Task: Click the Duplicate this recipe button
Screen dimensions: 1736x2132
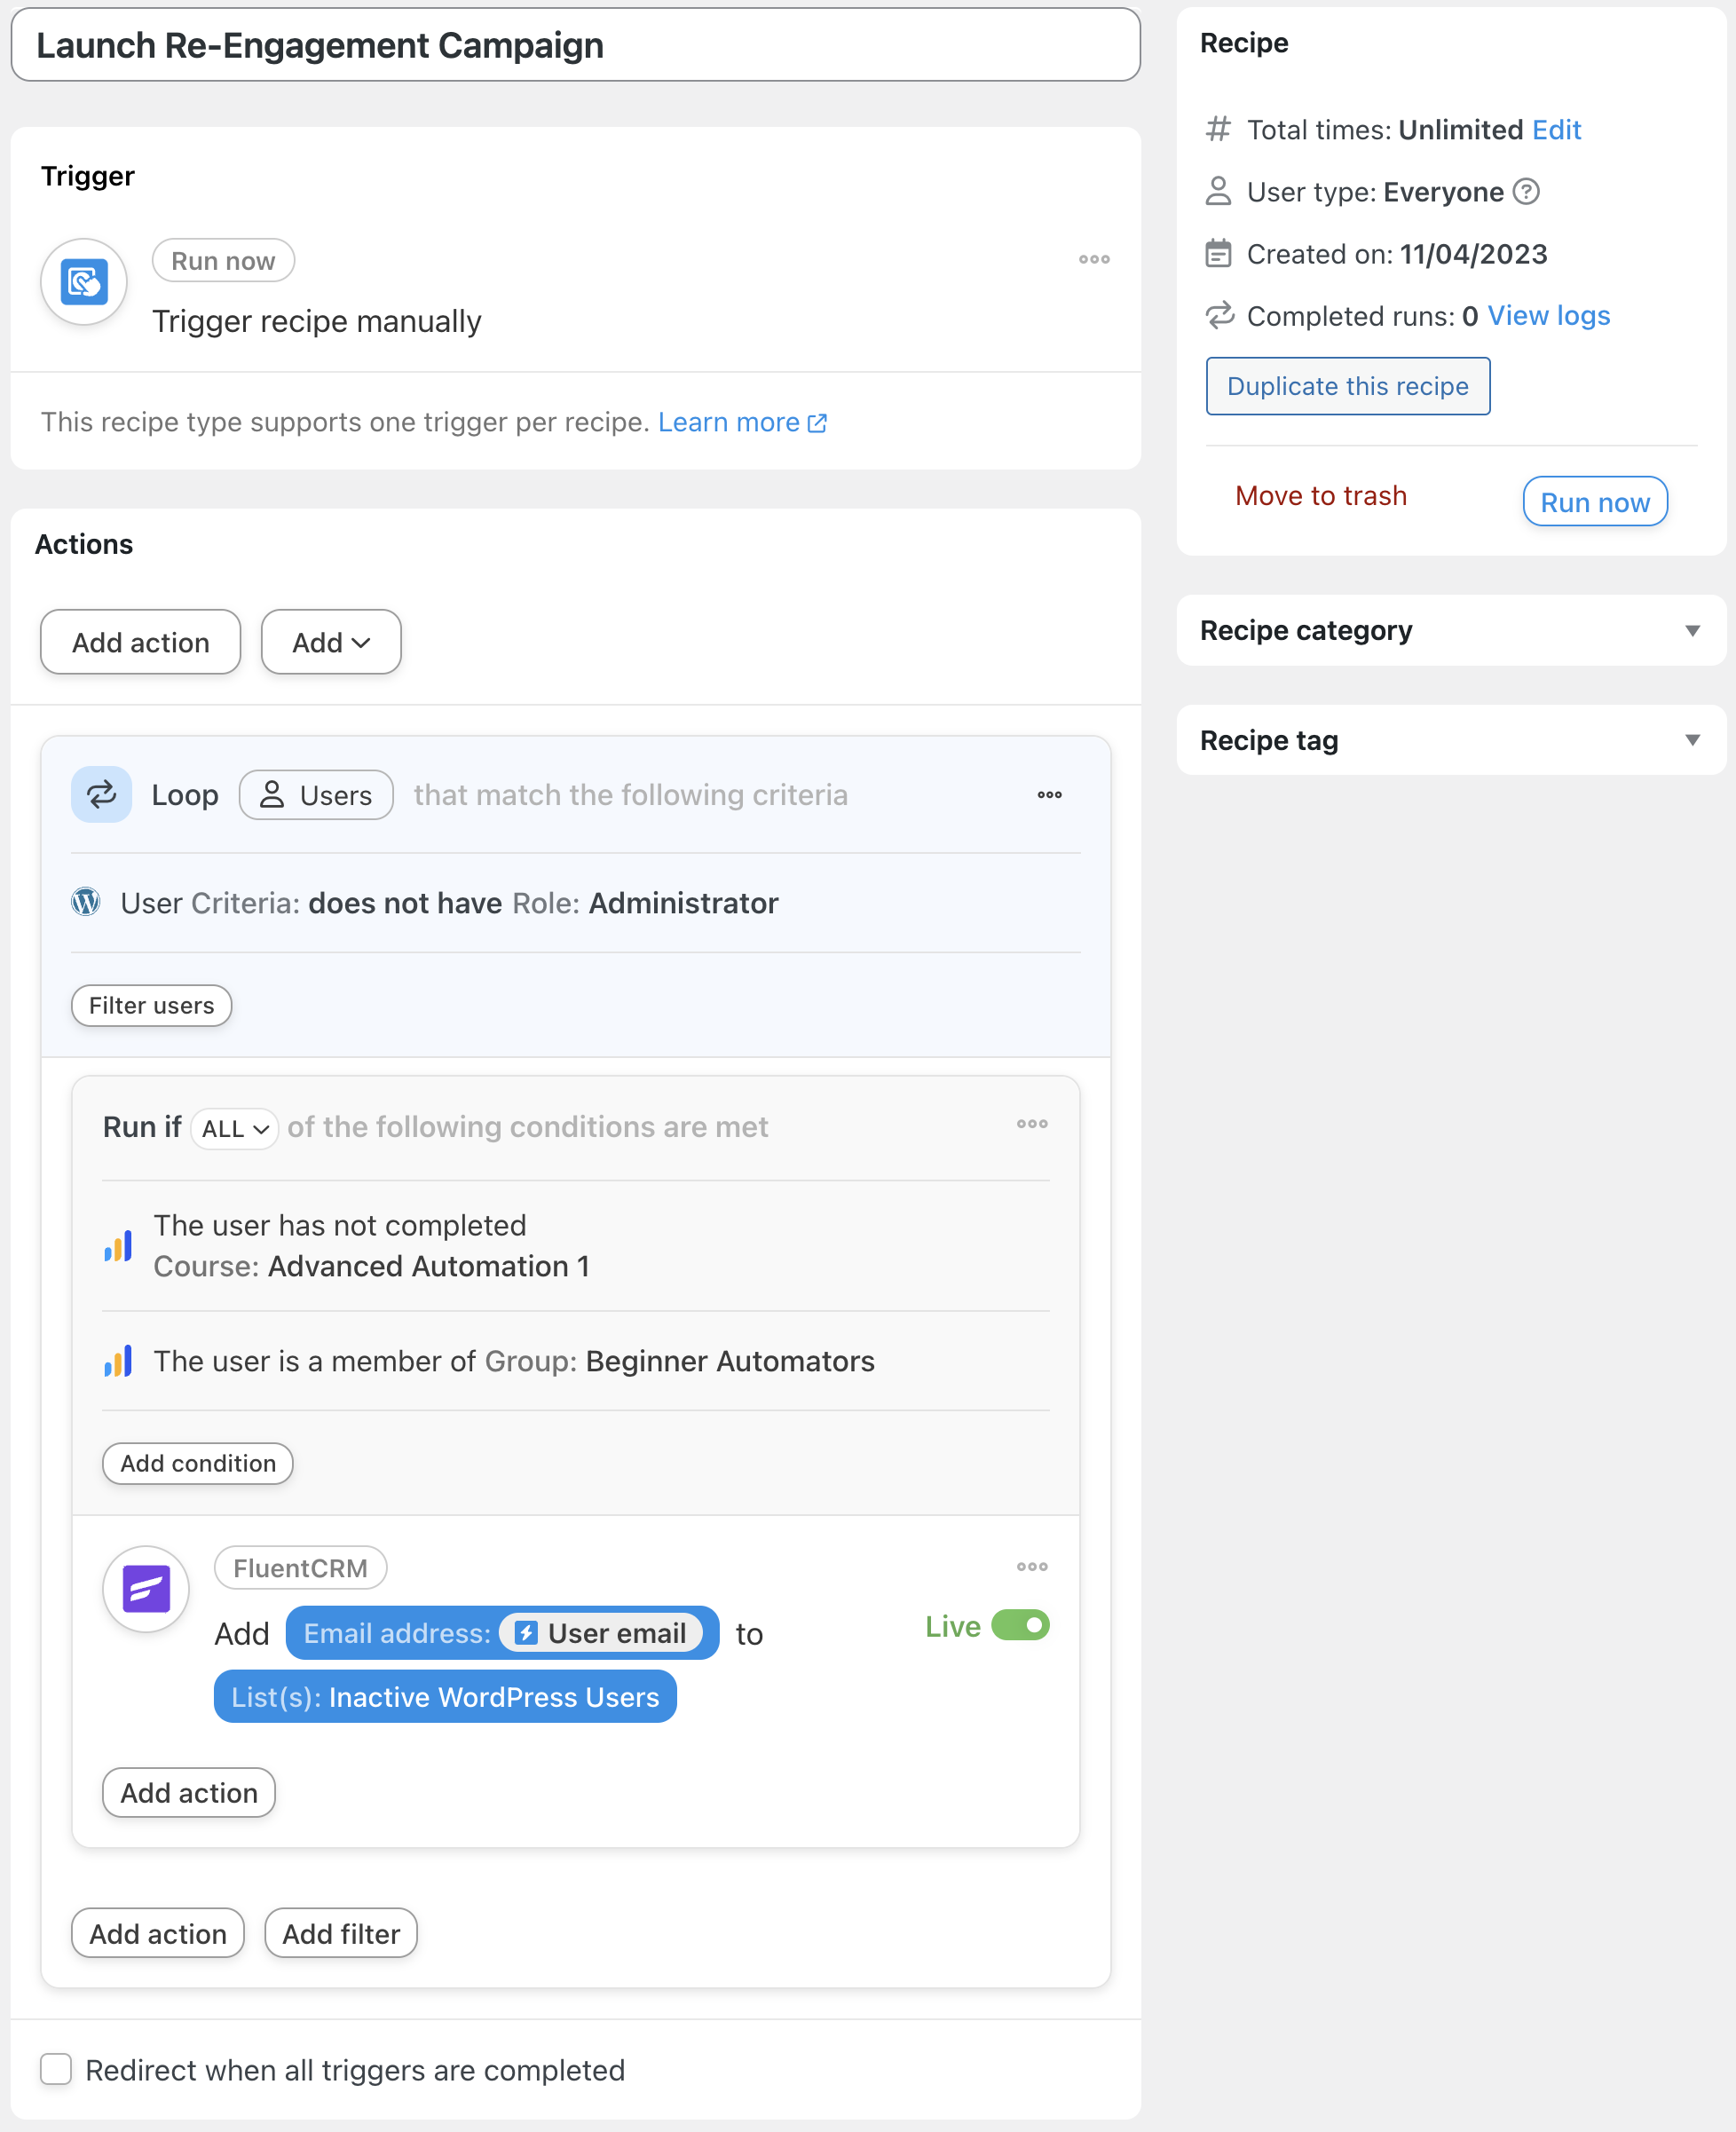Action: click(1348, 386)
